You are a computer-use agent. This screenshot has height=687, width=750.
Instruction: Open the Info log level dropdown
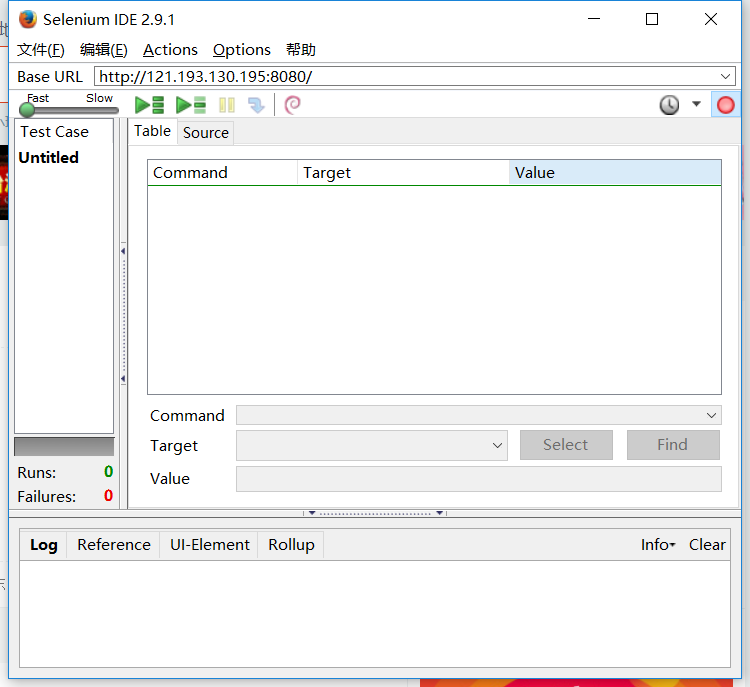click(658, 545)
